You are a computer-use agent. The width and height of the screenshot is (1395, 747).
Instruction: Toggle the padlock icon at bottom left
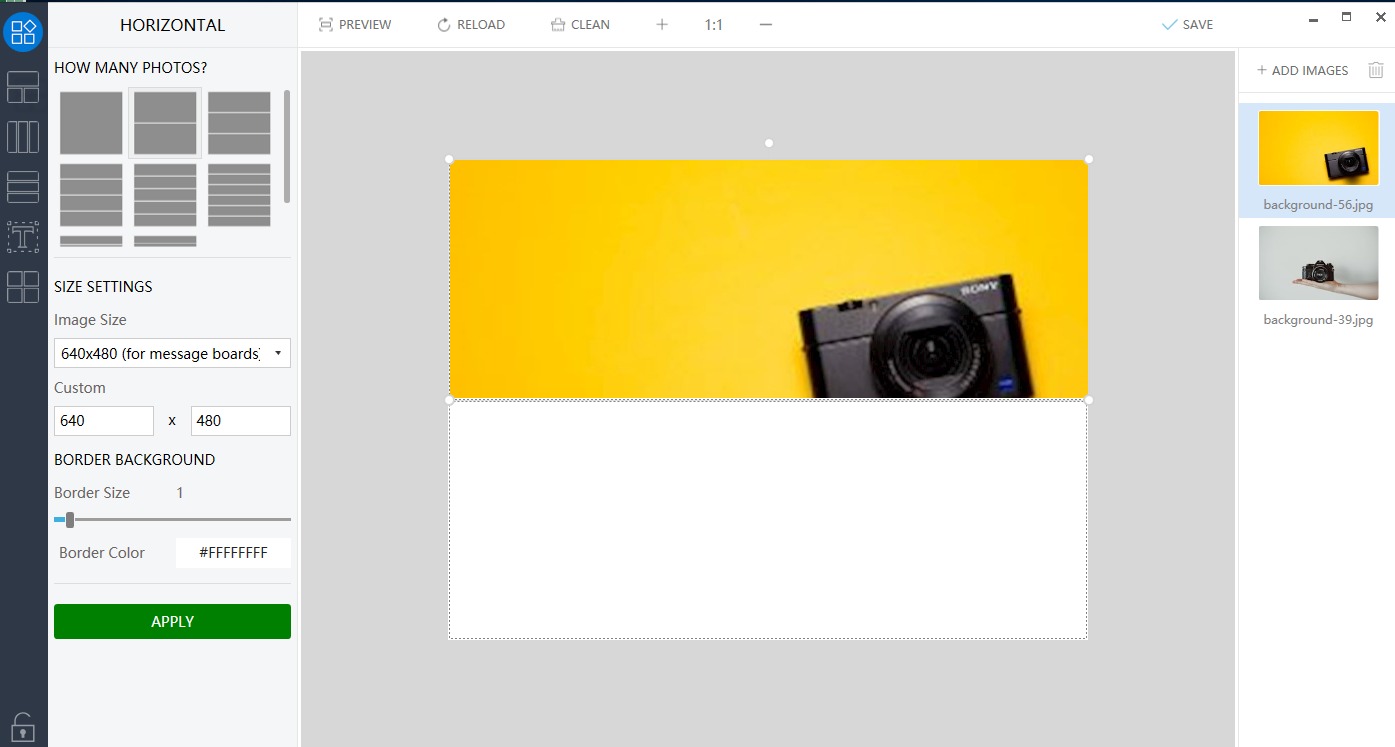(x=23, y=726)
